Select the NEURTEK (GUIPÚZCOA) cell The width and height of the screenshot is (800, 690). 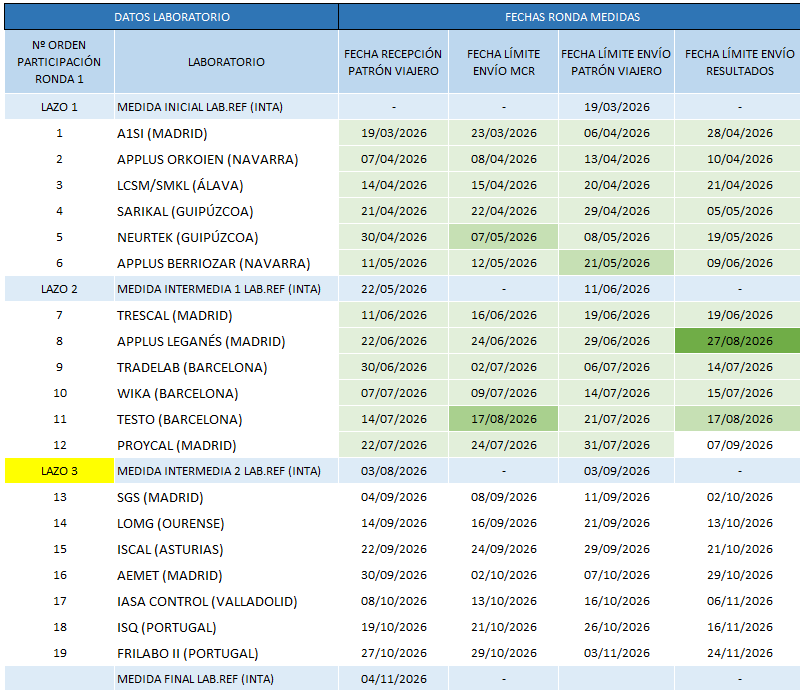[x=226, y=237]
